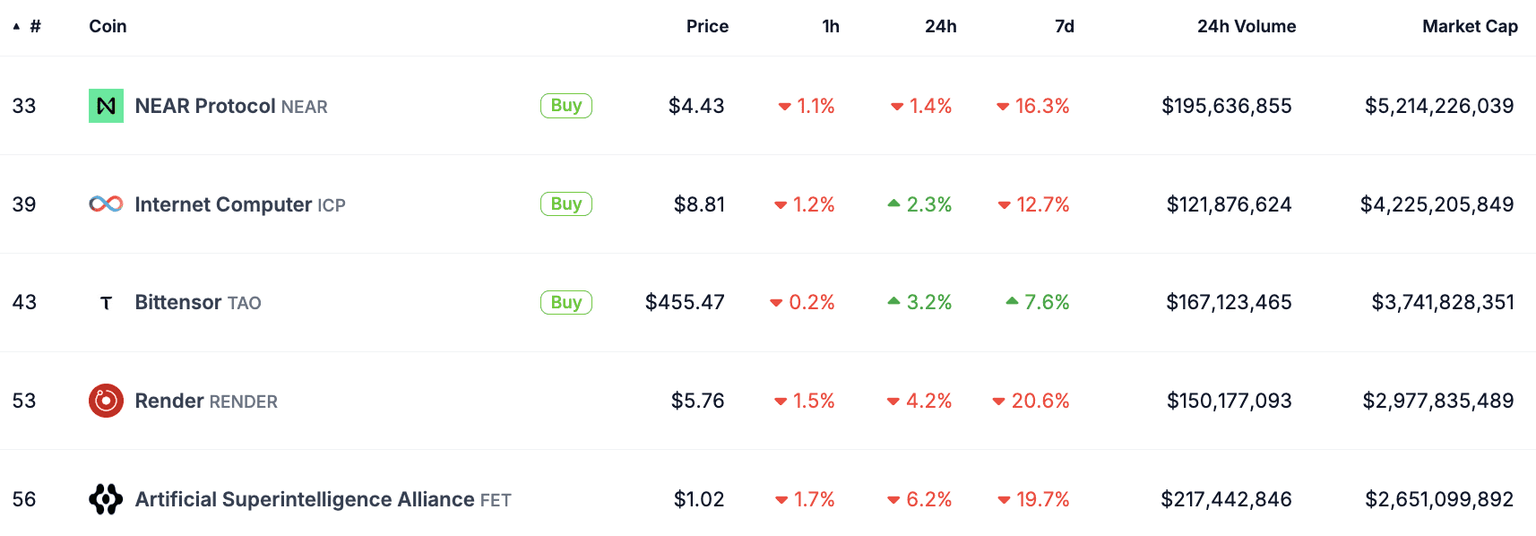Click the Internet Computer infinity logo
The image size is (1536, 536).
point(106,204)
